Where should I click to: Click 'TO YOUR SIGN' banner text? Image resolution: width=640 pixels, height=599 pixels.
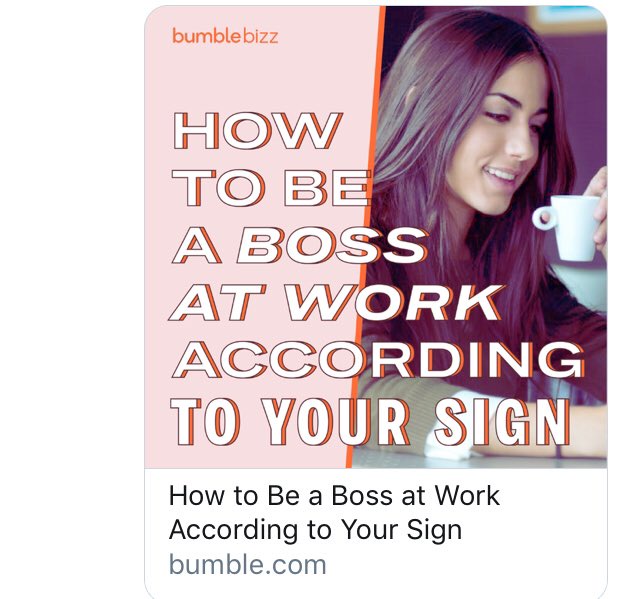[371, 422]
